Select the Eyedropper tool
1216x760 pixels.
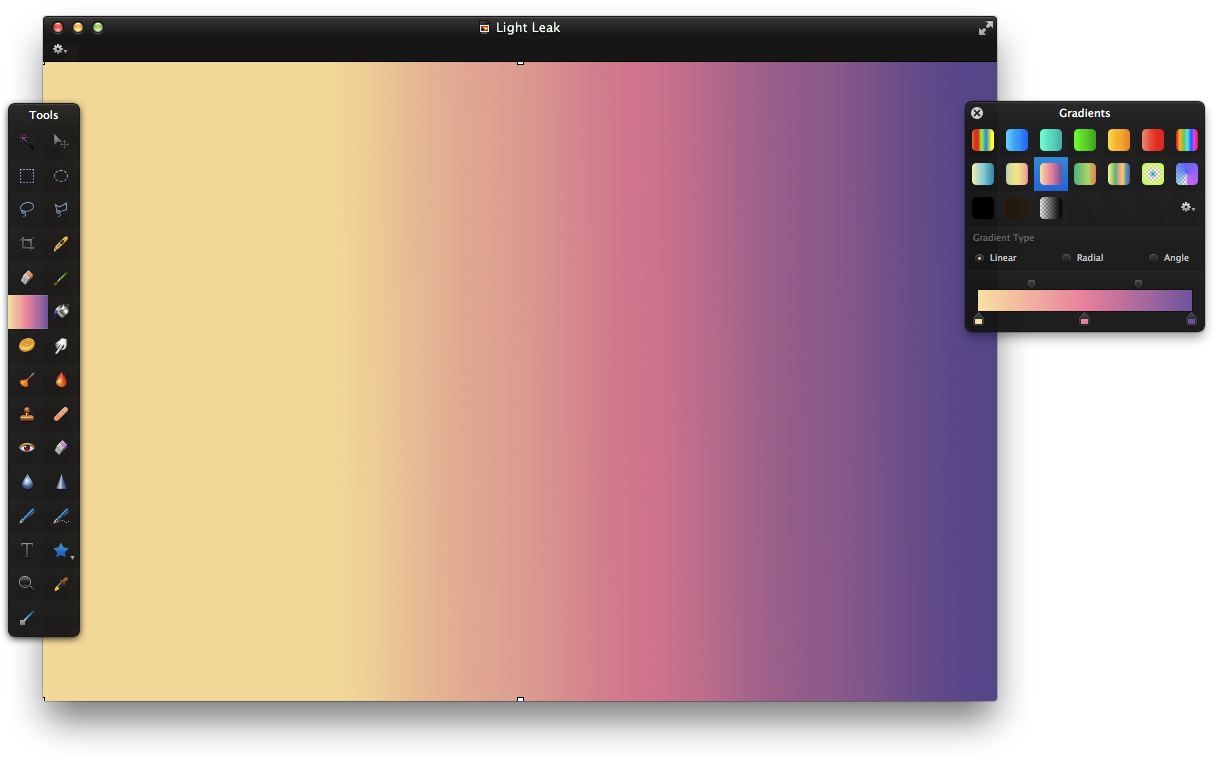pyautogui.click(x=61, y=584)
